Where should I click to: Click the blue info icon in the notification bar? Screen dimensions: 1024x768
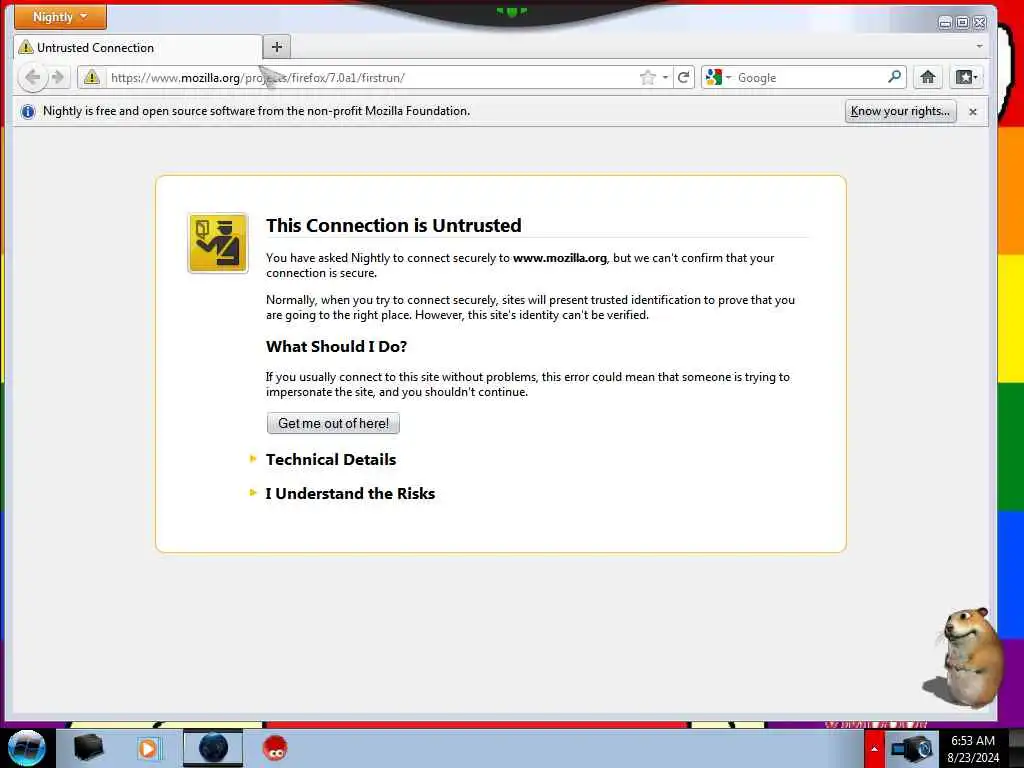click(x=27, y=112)
